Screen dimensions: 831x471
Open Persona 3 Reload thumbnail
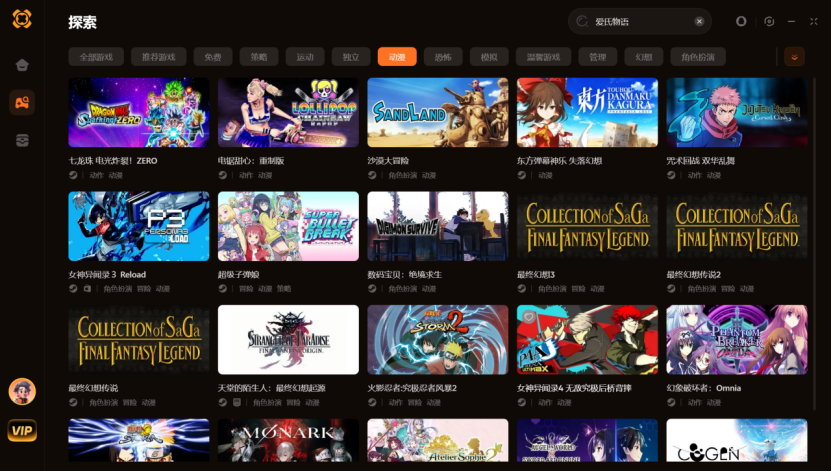point(139,226)
